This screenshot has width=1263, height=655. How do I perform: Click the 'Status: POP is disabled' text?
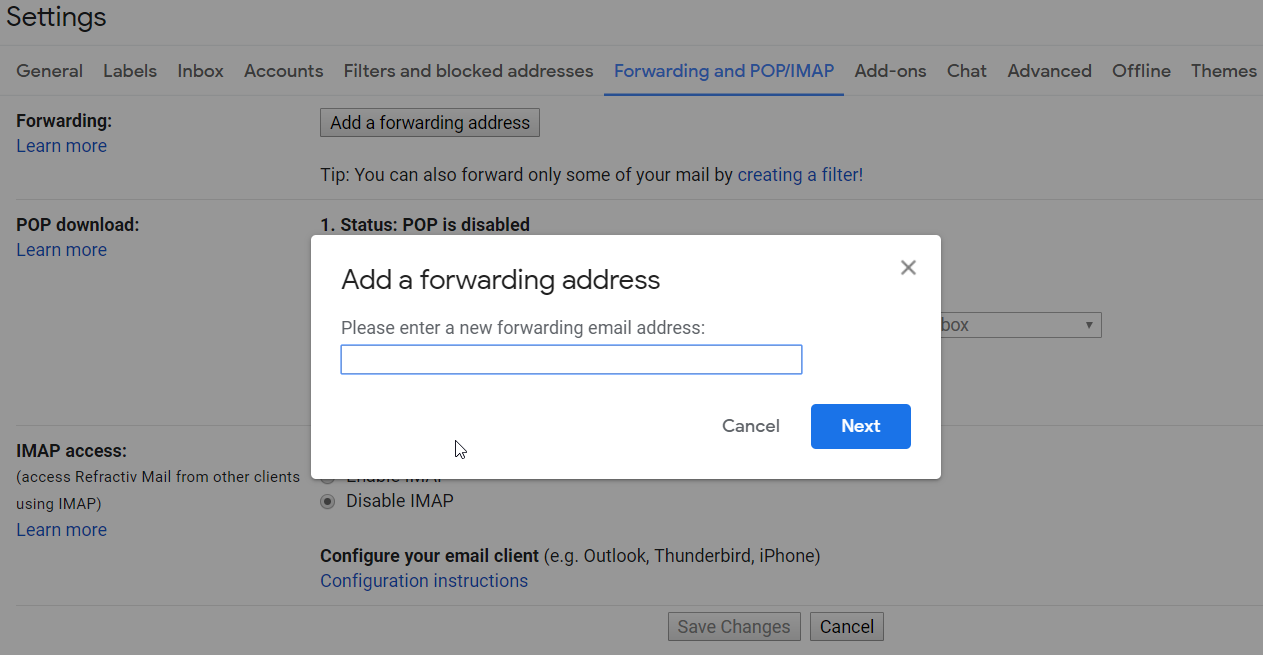click(435, 225)
